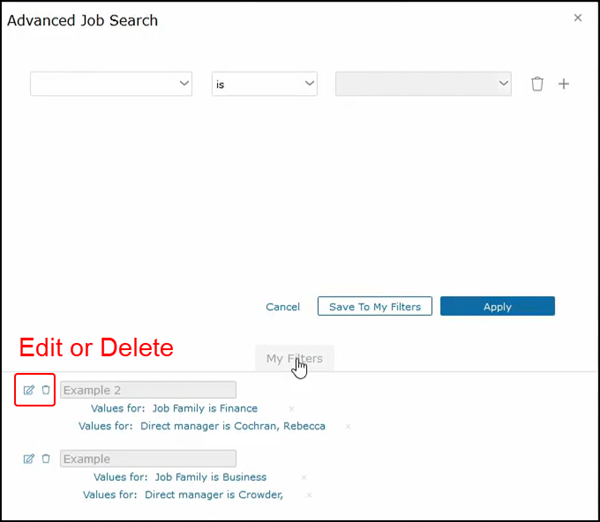This screenshot has height=522, width=600.
Task: Click the trash icon in the filter row
Action: [537, 85]
